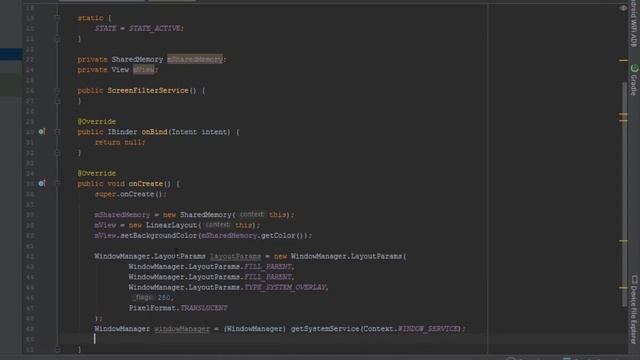This screenshot has width=640, height=360.
Task: Click the TYPE_SYSTEM_OVERLAY constant
Action: (x=285, y=287)
